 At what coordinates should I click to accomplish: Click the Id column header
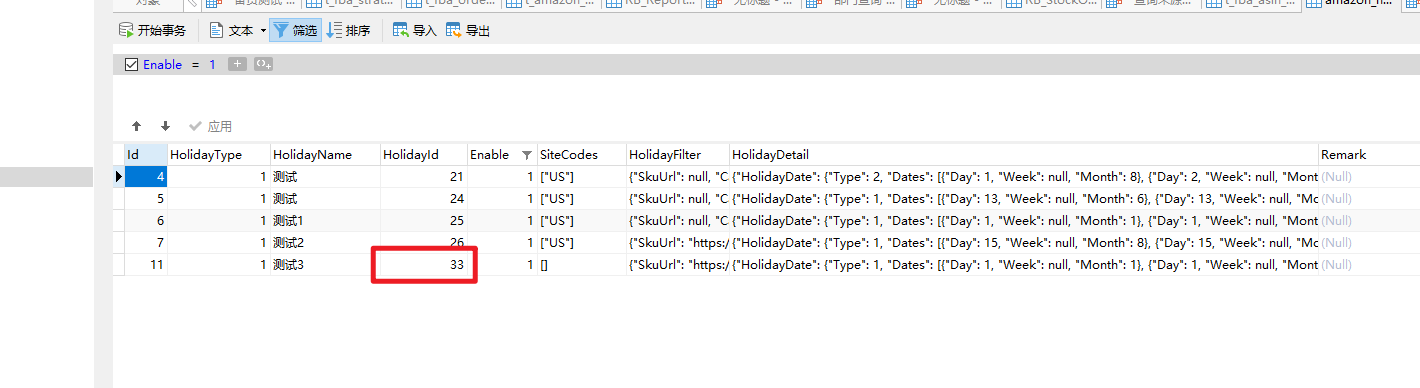145,155
